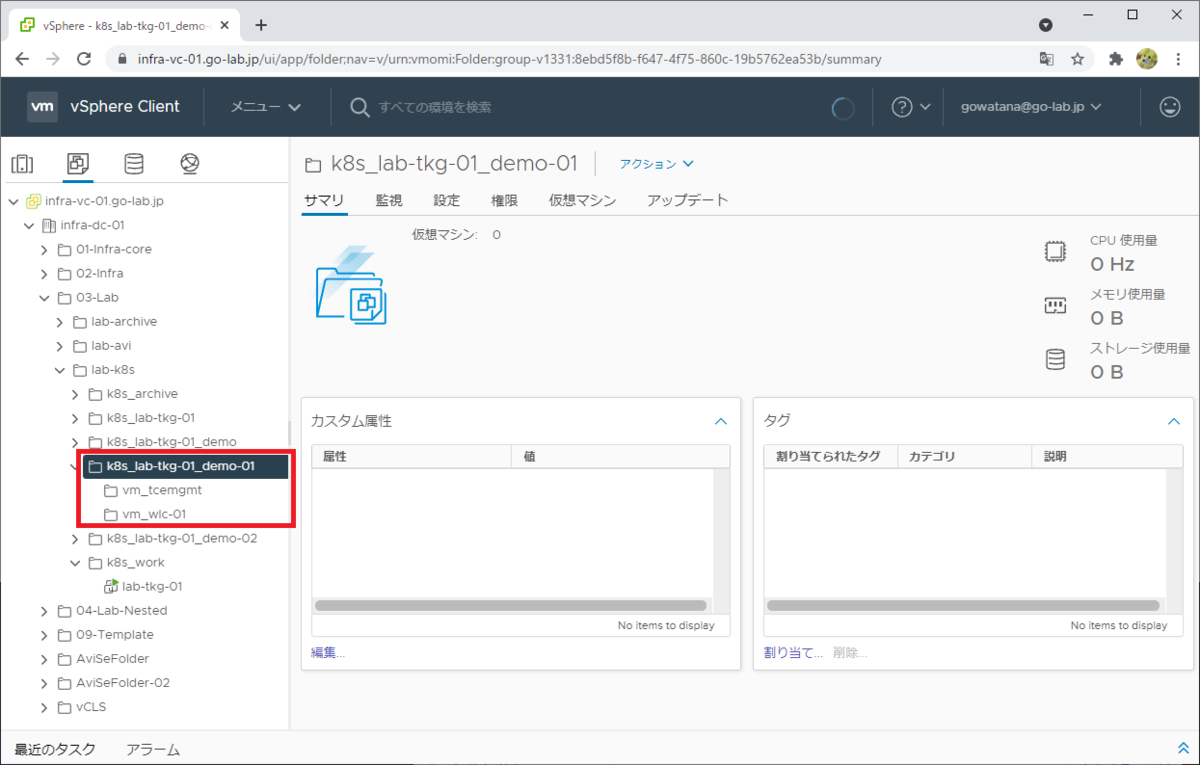Click the 割り当て... link
1200x765 pixels.
pos(793,652)
